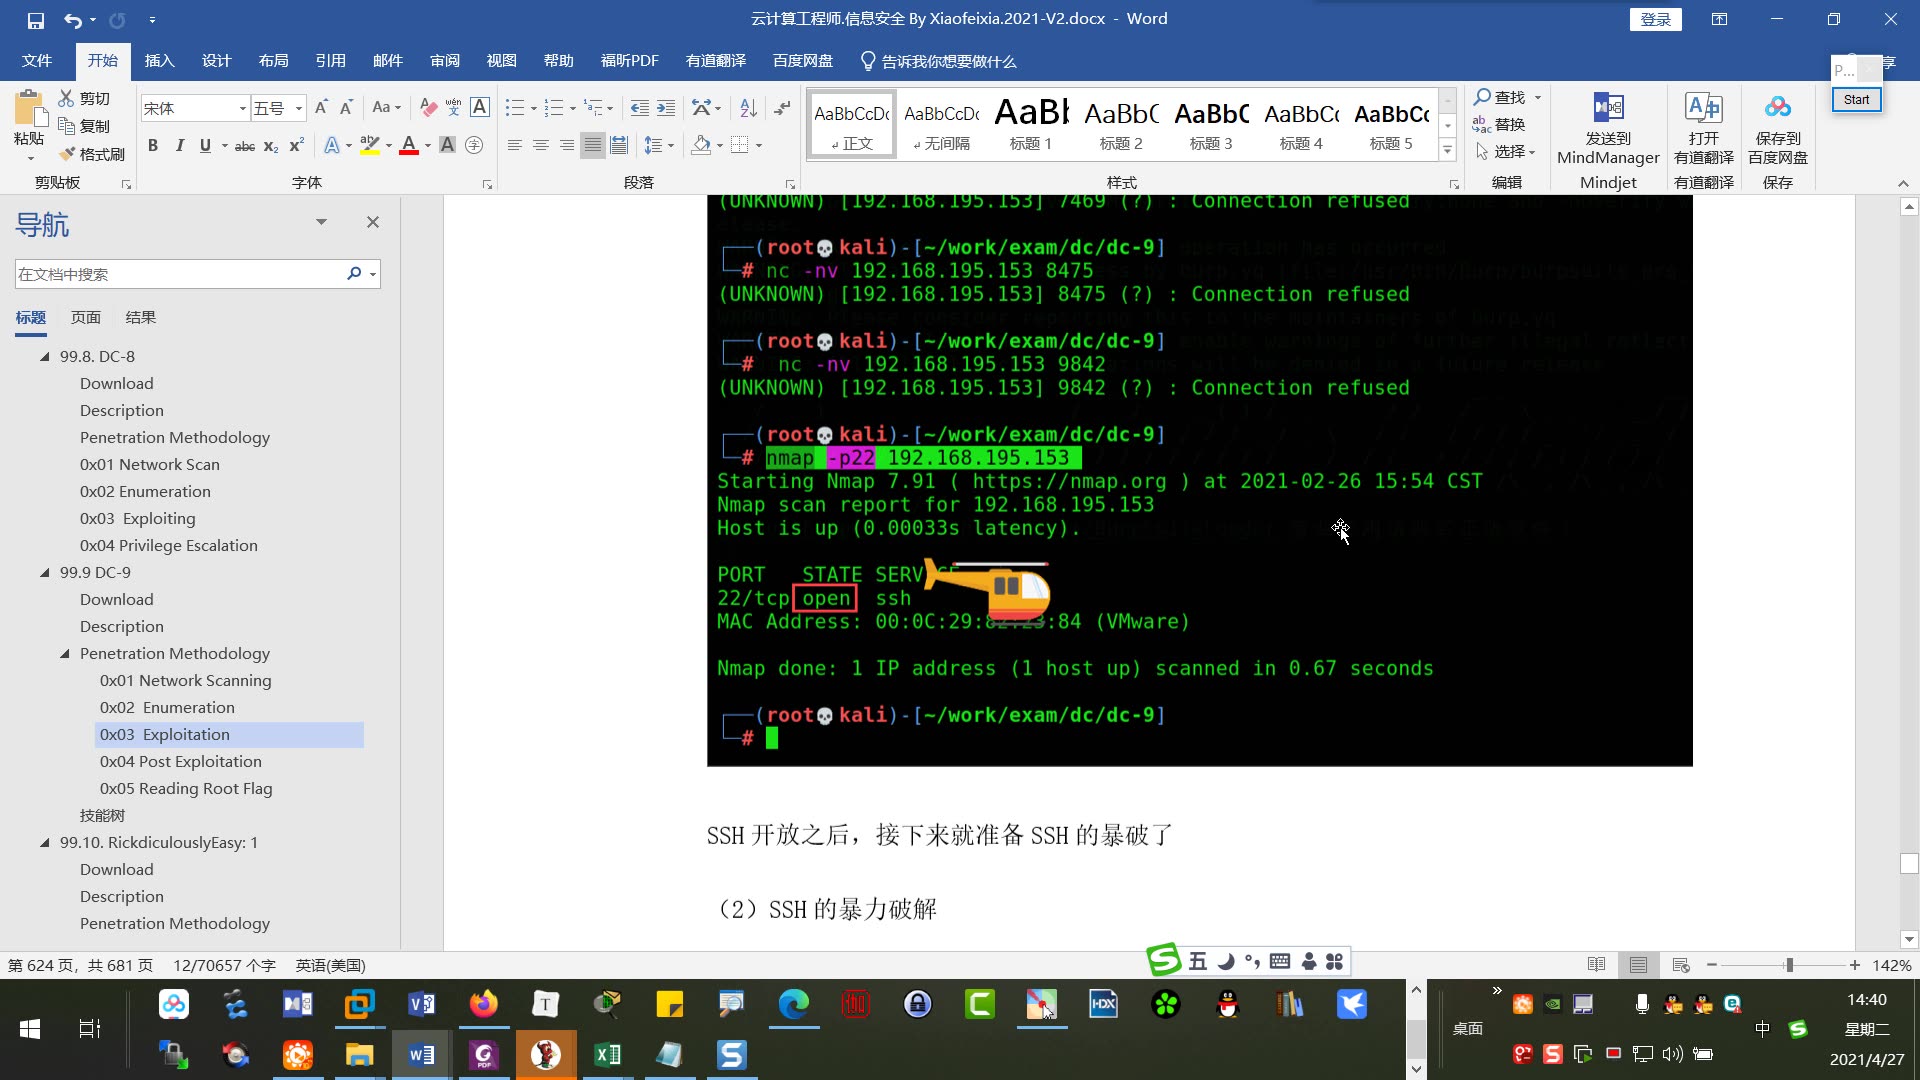Toggle bold formatting
Viewport: 1920px width, 1080px height.
pos(153,146)
